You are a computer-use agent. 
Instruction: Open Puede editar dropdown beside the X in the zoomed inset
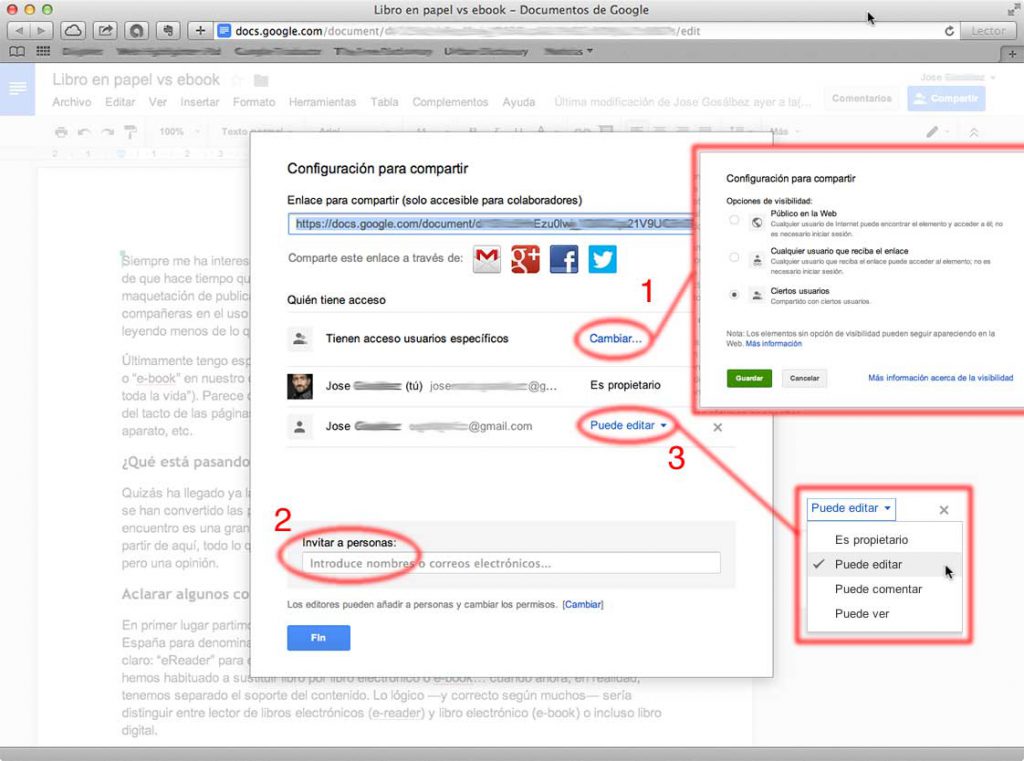(x=851, y=508)
